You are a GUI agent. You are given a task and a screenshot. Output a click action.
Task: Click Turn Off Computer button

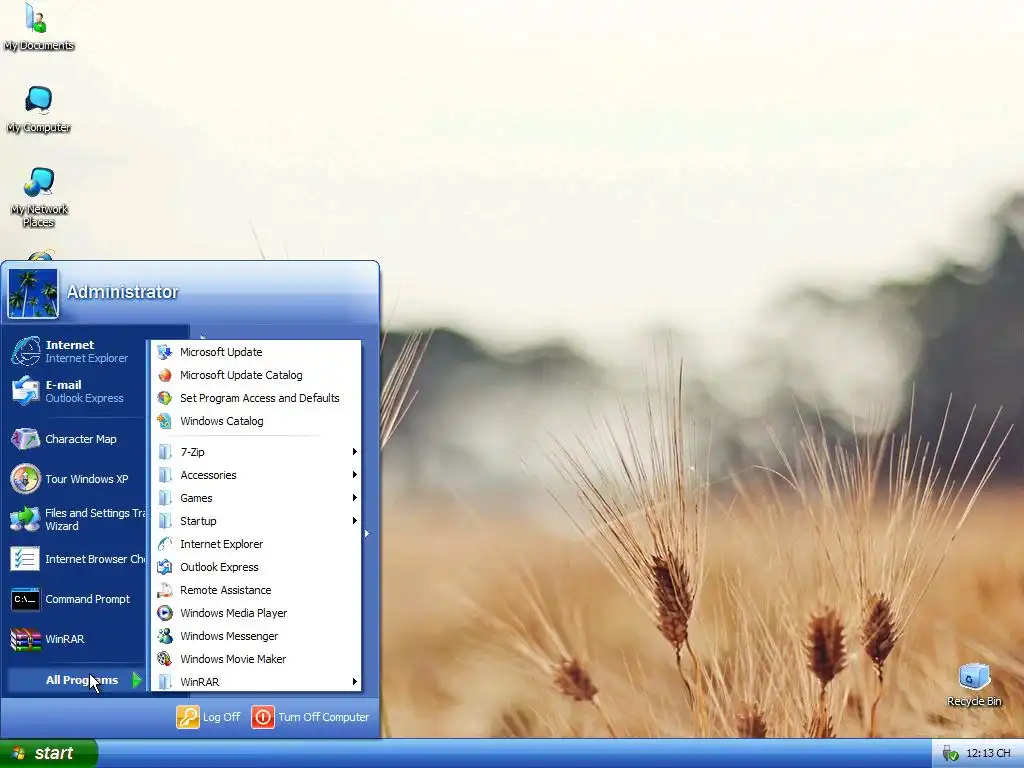311,717
